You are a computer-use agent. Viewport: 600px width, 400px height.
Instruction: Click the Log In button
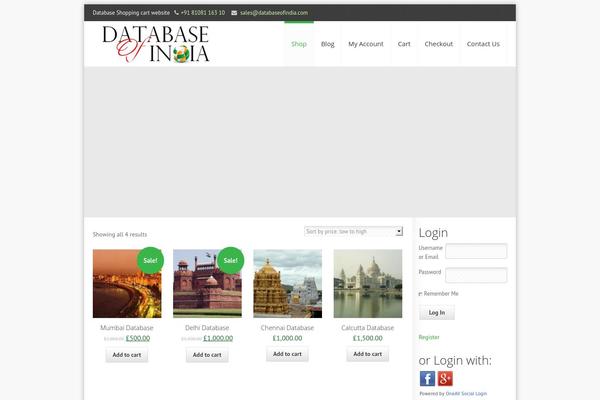[437, 312]
